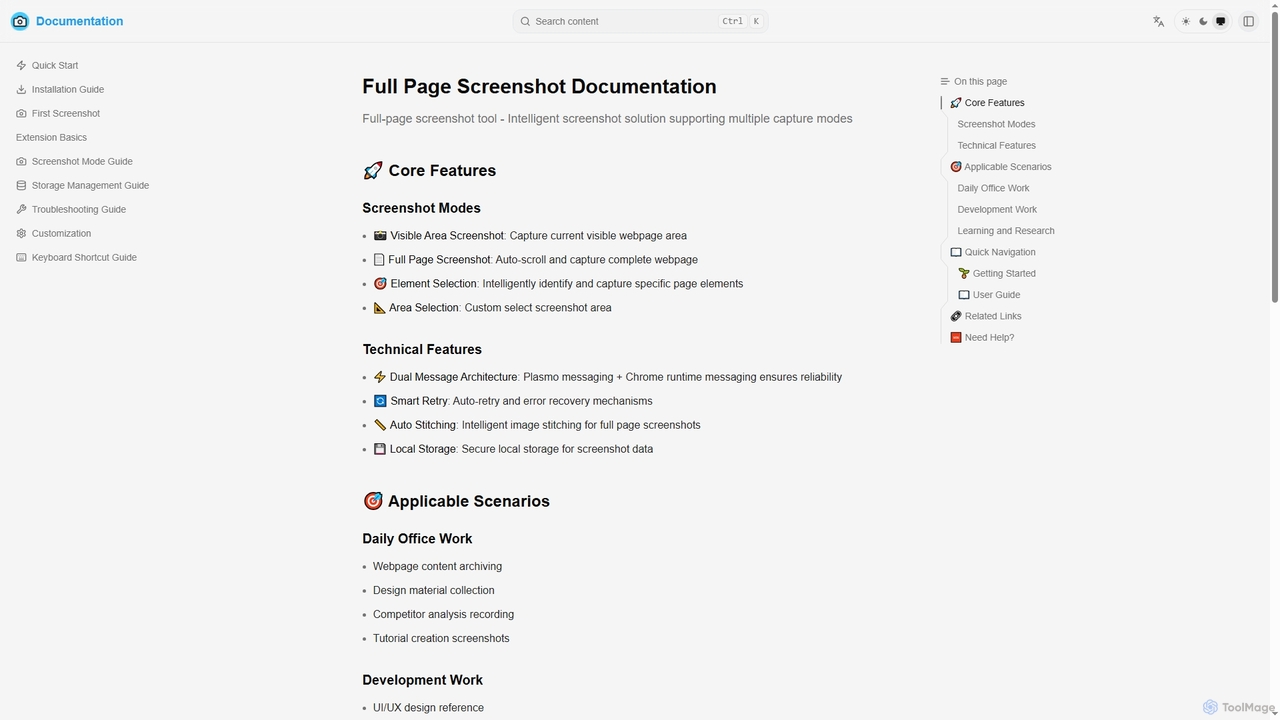
Task: Go to Applicable Scenarios outline entry
Action: [1000, 167]
